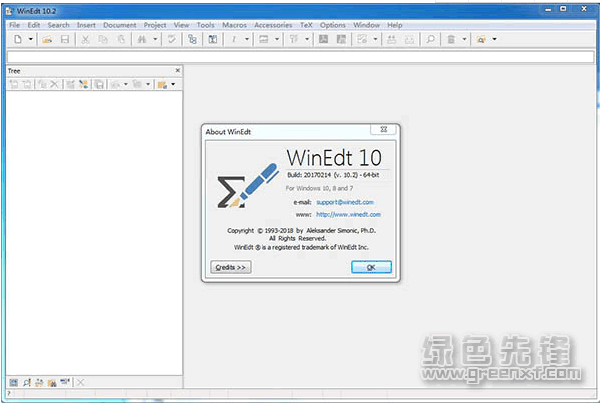Click the X delete icon in Tree toolbar

click(x=55, y=84)
